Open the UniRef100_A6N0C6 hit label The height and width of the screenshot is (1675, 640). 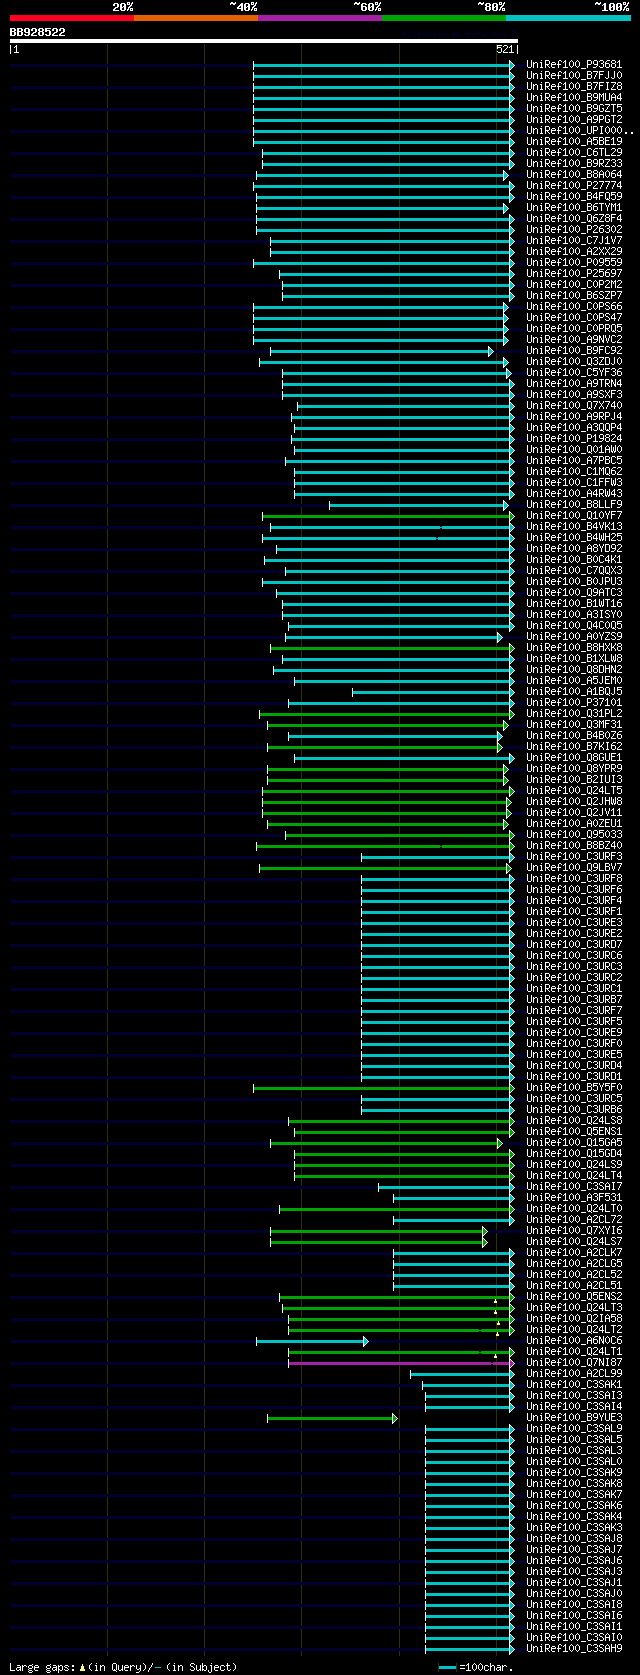(x=574, y=1341)
